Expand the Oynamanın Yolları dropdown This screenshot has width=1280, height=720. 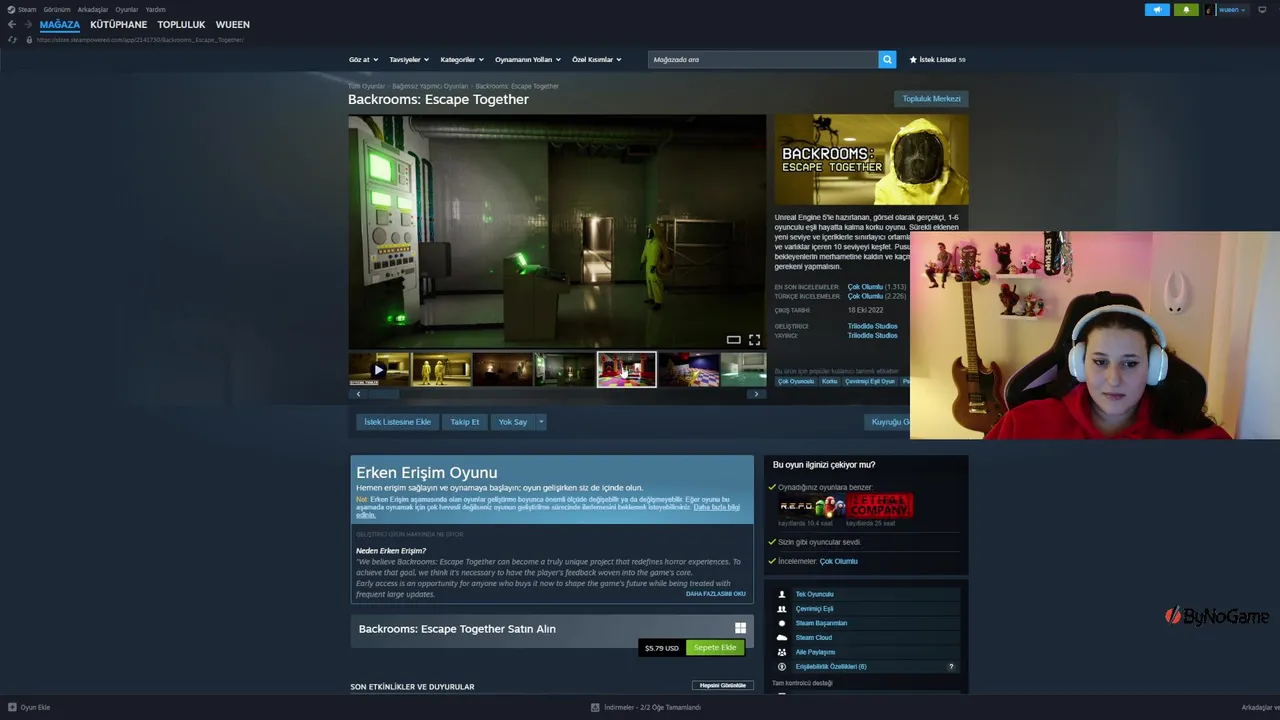pyautogui.click(x=528, y=59)
